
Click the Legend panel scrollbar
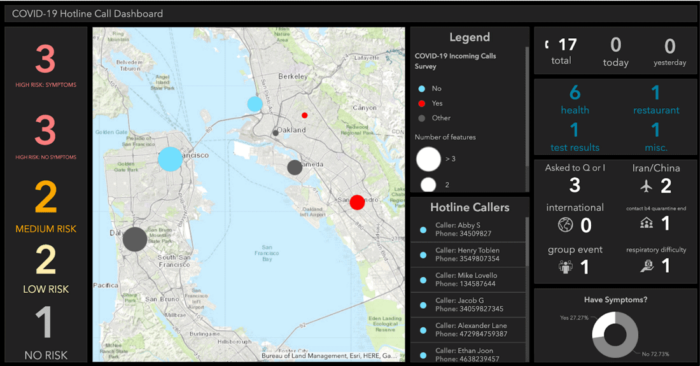click(527, 107)
